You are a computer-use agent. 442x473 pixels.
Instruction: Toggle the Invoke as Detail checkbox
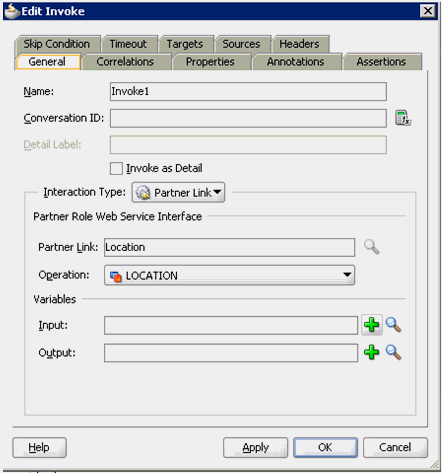(116, 168)
